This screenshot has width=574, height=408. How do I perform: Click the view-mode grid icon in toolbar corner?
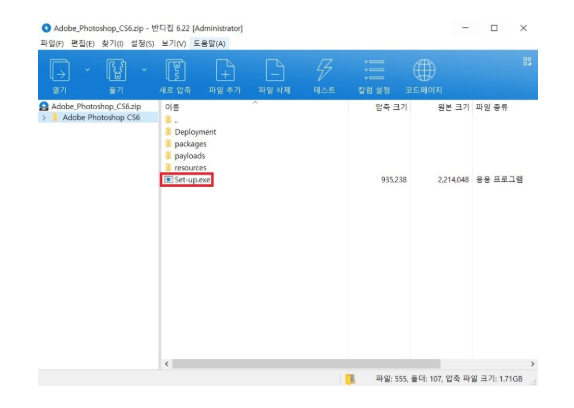point(527,61)
